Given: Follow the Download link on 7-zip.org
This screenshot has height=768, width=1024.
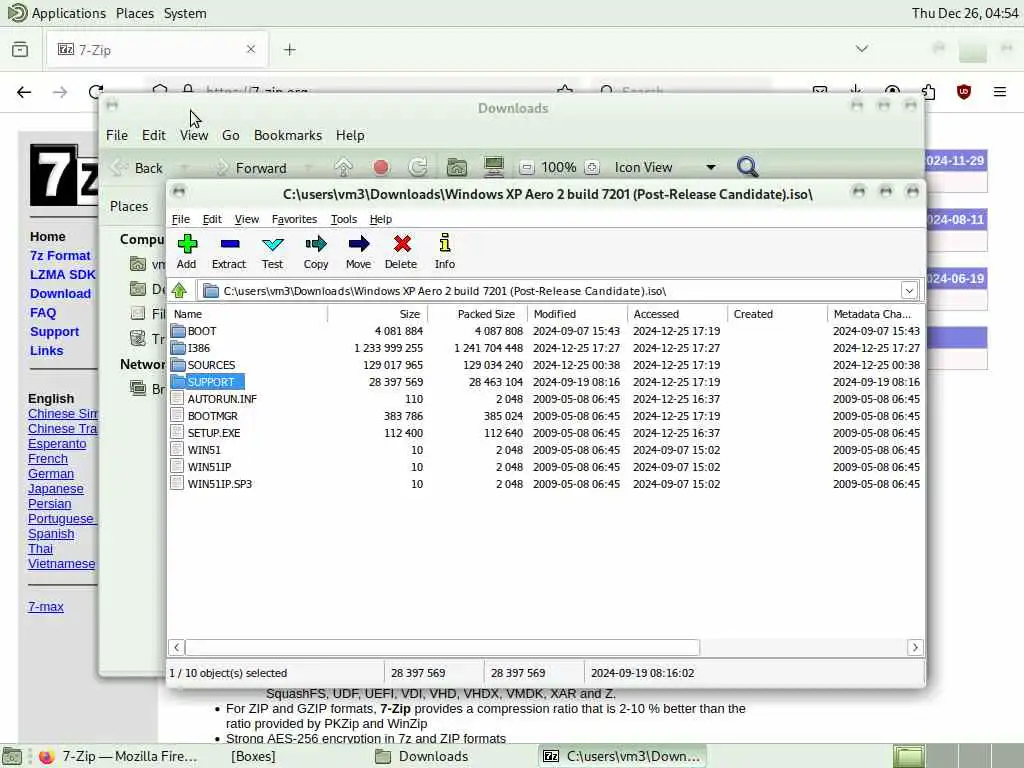Looking at the screenshot, I should coord(60,293).
